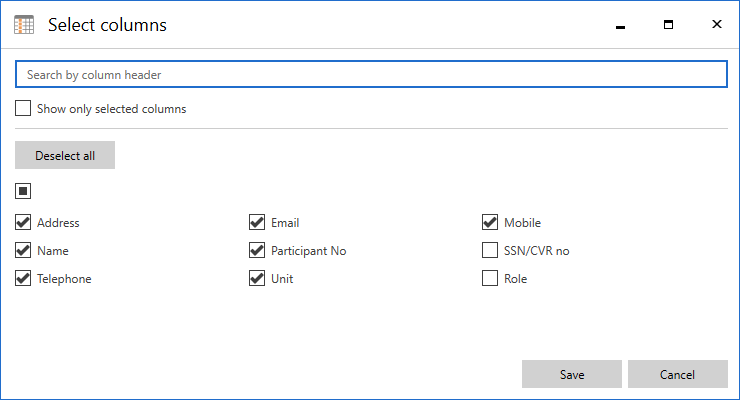Uncheck the Telephone column
The width and height of the screenshot is (740, 400).
[x=23, y=278]
